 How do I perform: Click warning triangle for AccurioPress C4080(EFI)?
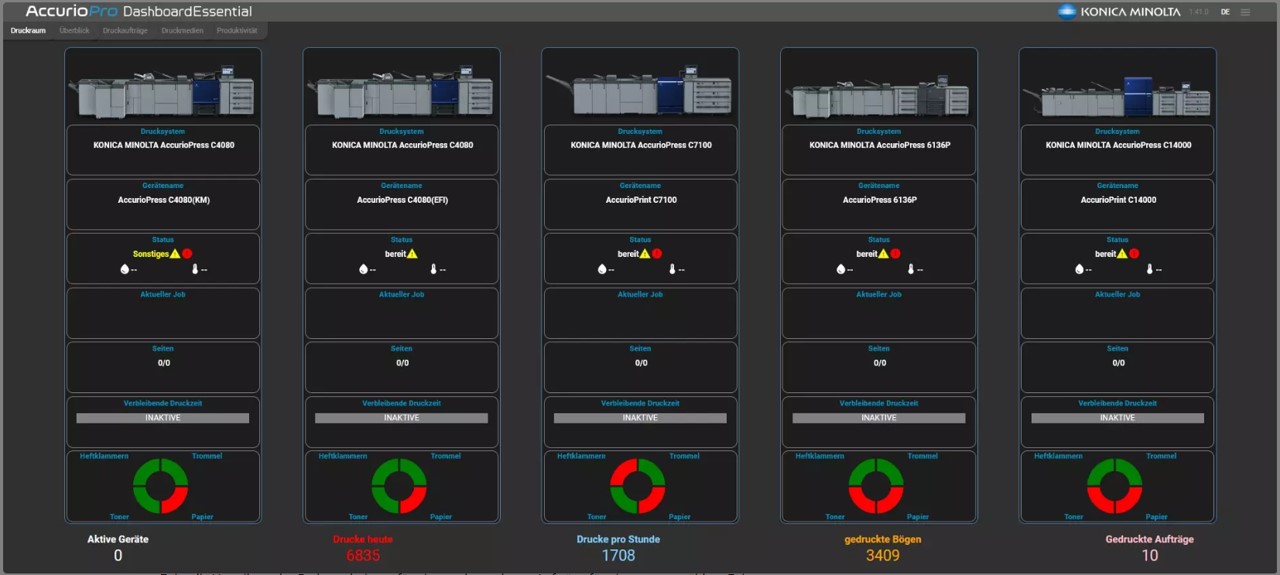(412, 254)
